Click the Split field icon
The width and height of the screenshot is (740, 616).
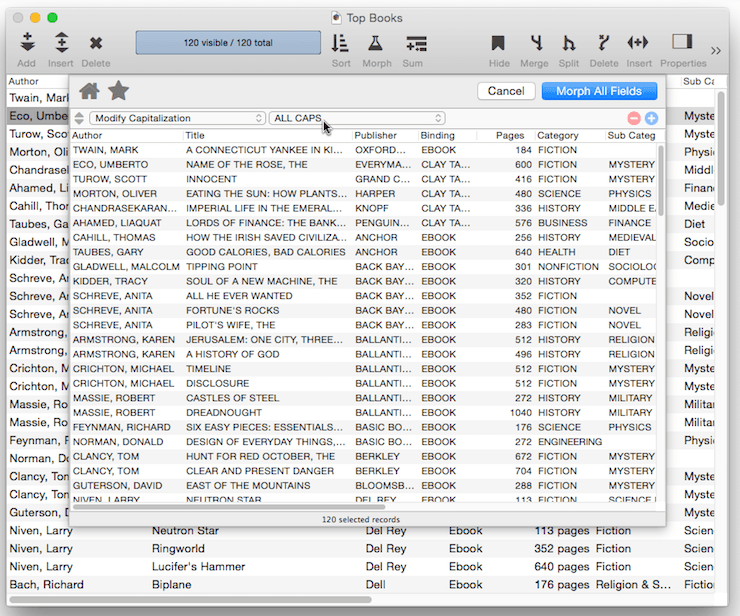click(569, 43)
